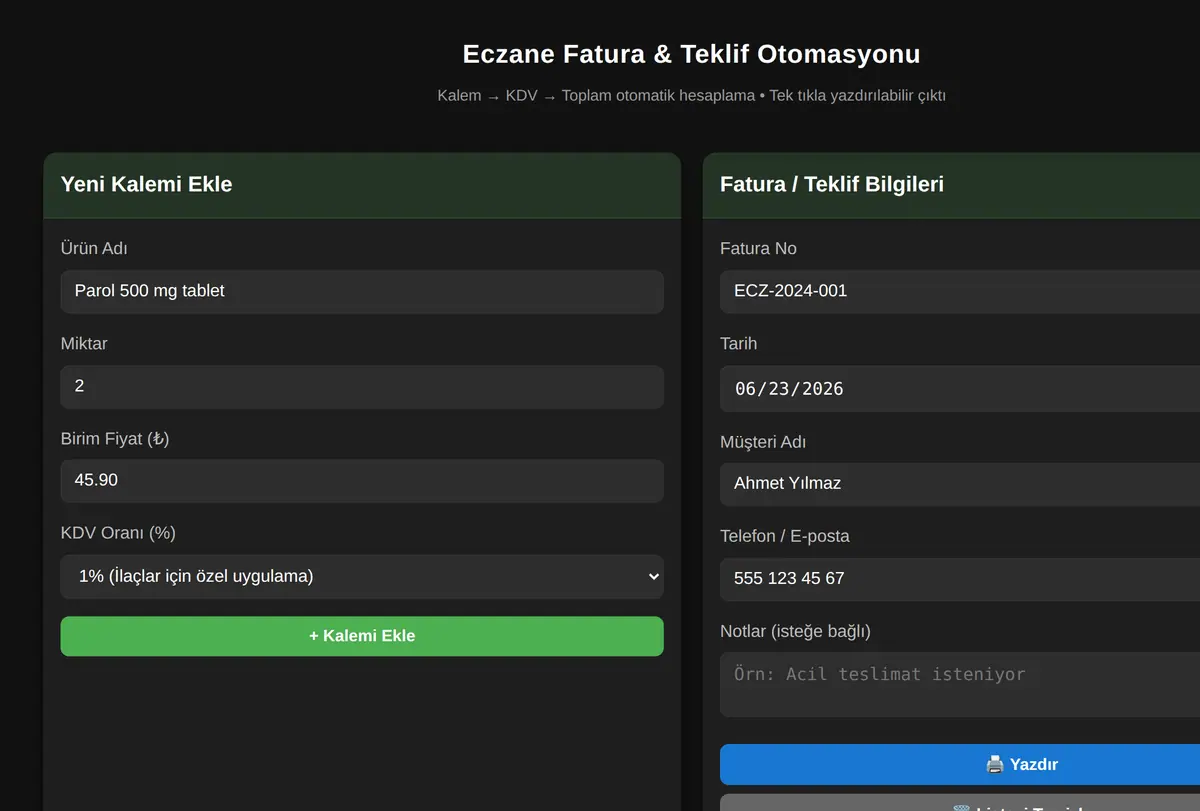Click the Ürün Adı label

94,248
